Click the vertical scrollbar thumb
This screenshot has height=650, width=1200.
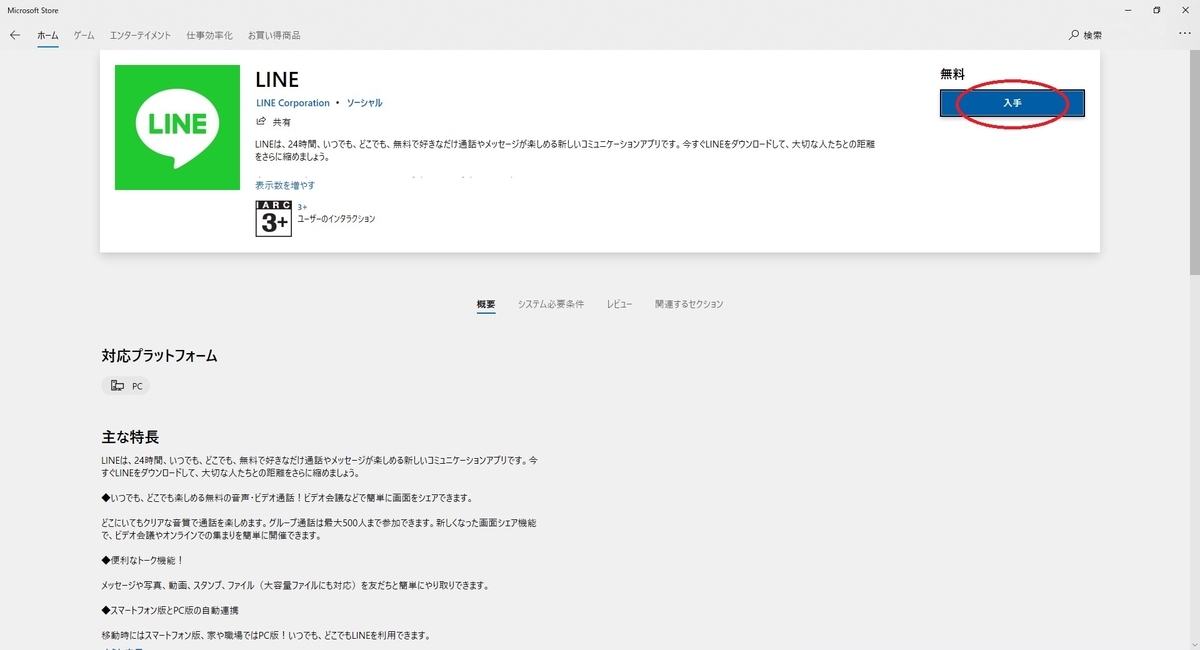pos(1194,160)
